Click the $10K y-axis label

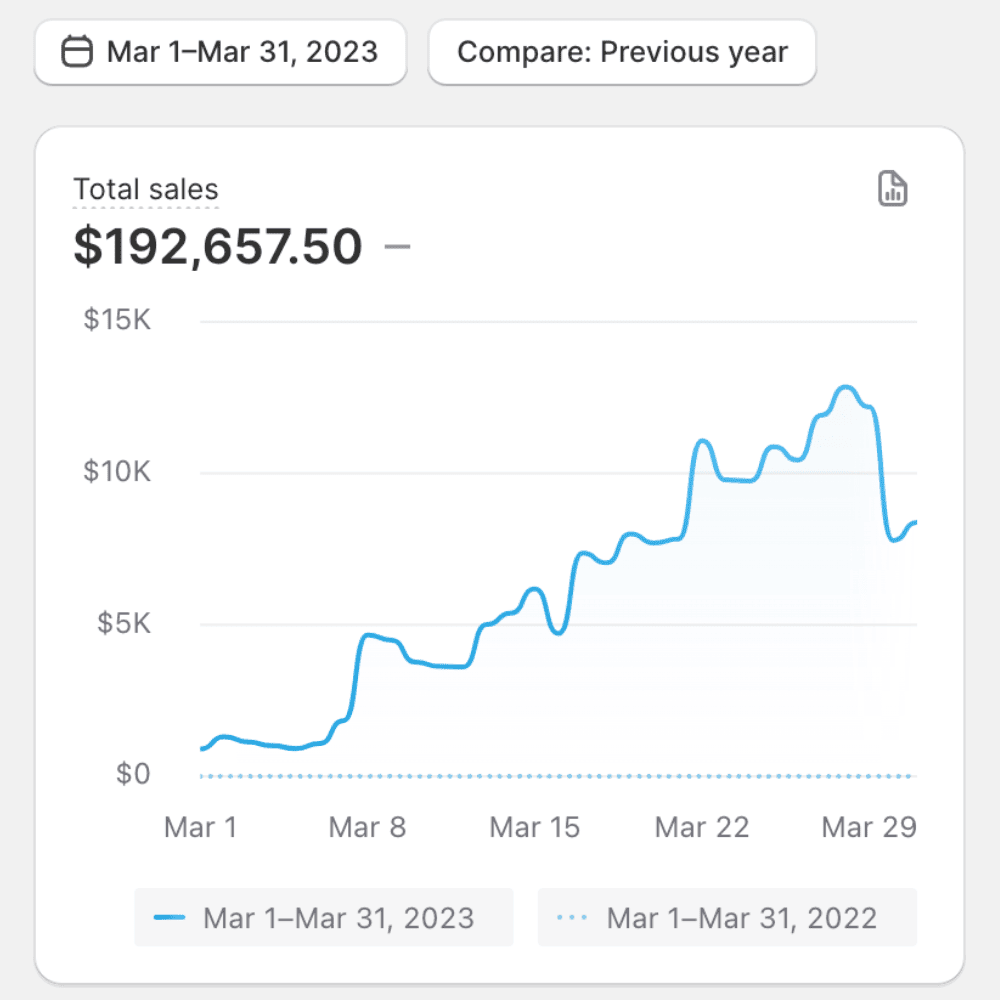pyautogui.click(x=117, y=471)
